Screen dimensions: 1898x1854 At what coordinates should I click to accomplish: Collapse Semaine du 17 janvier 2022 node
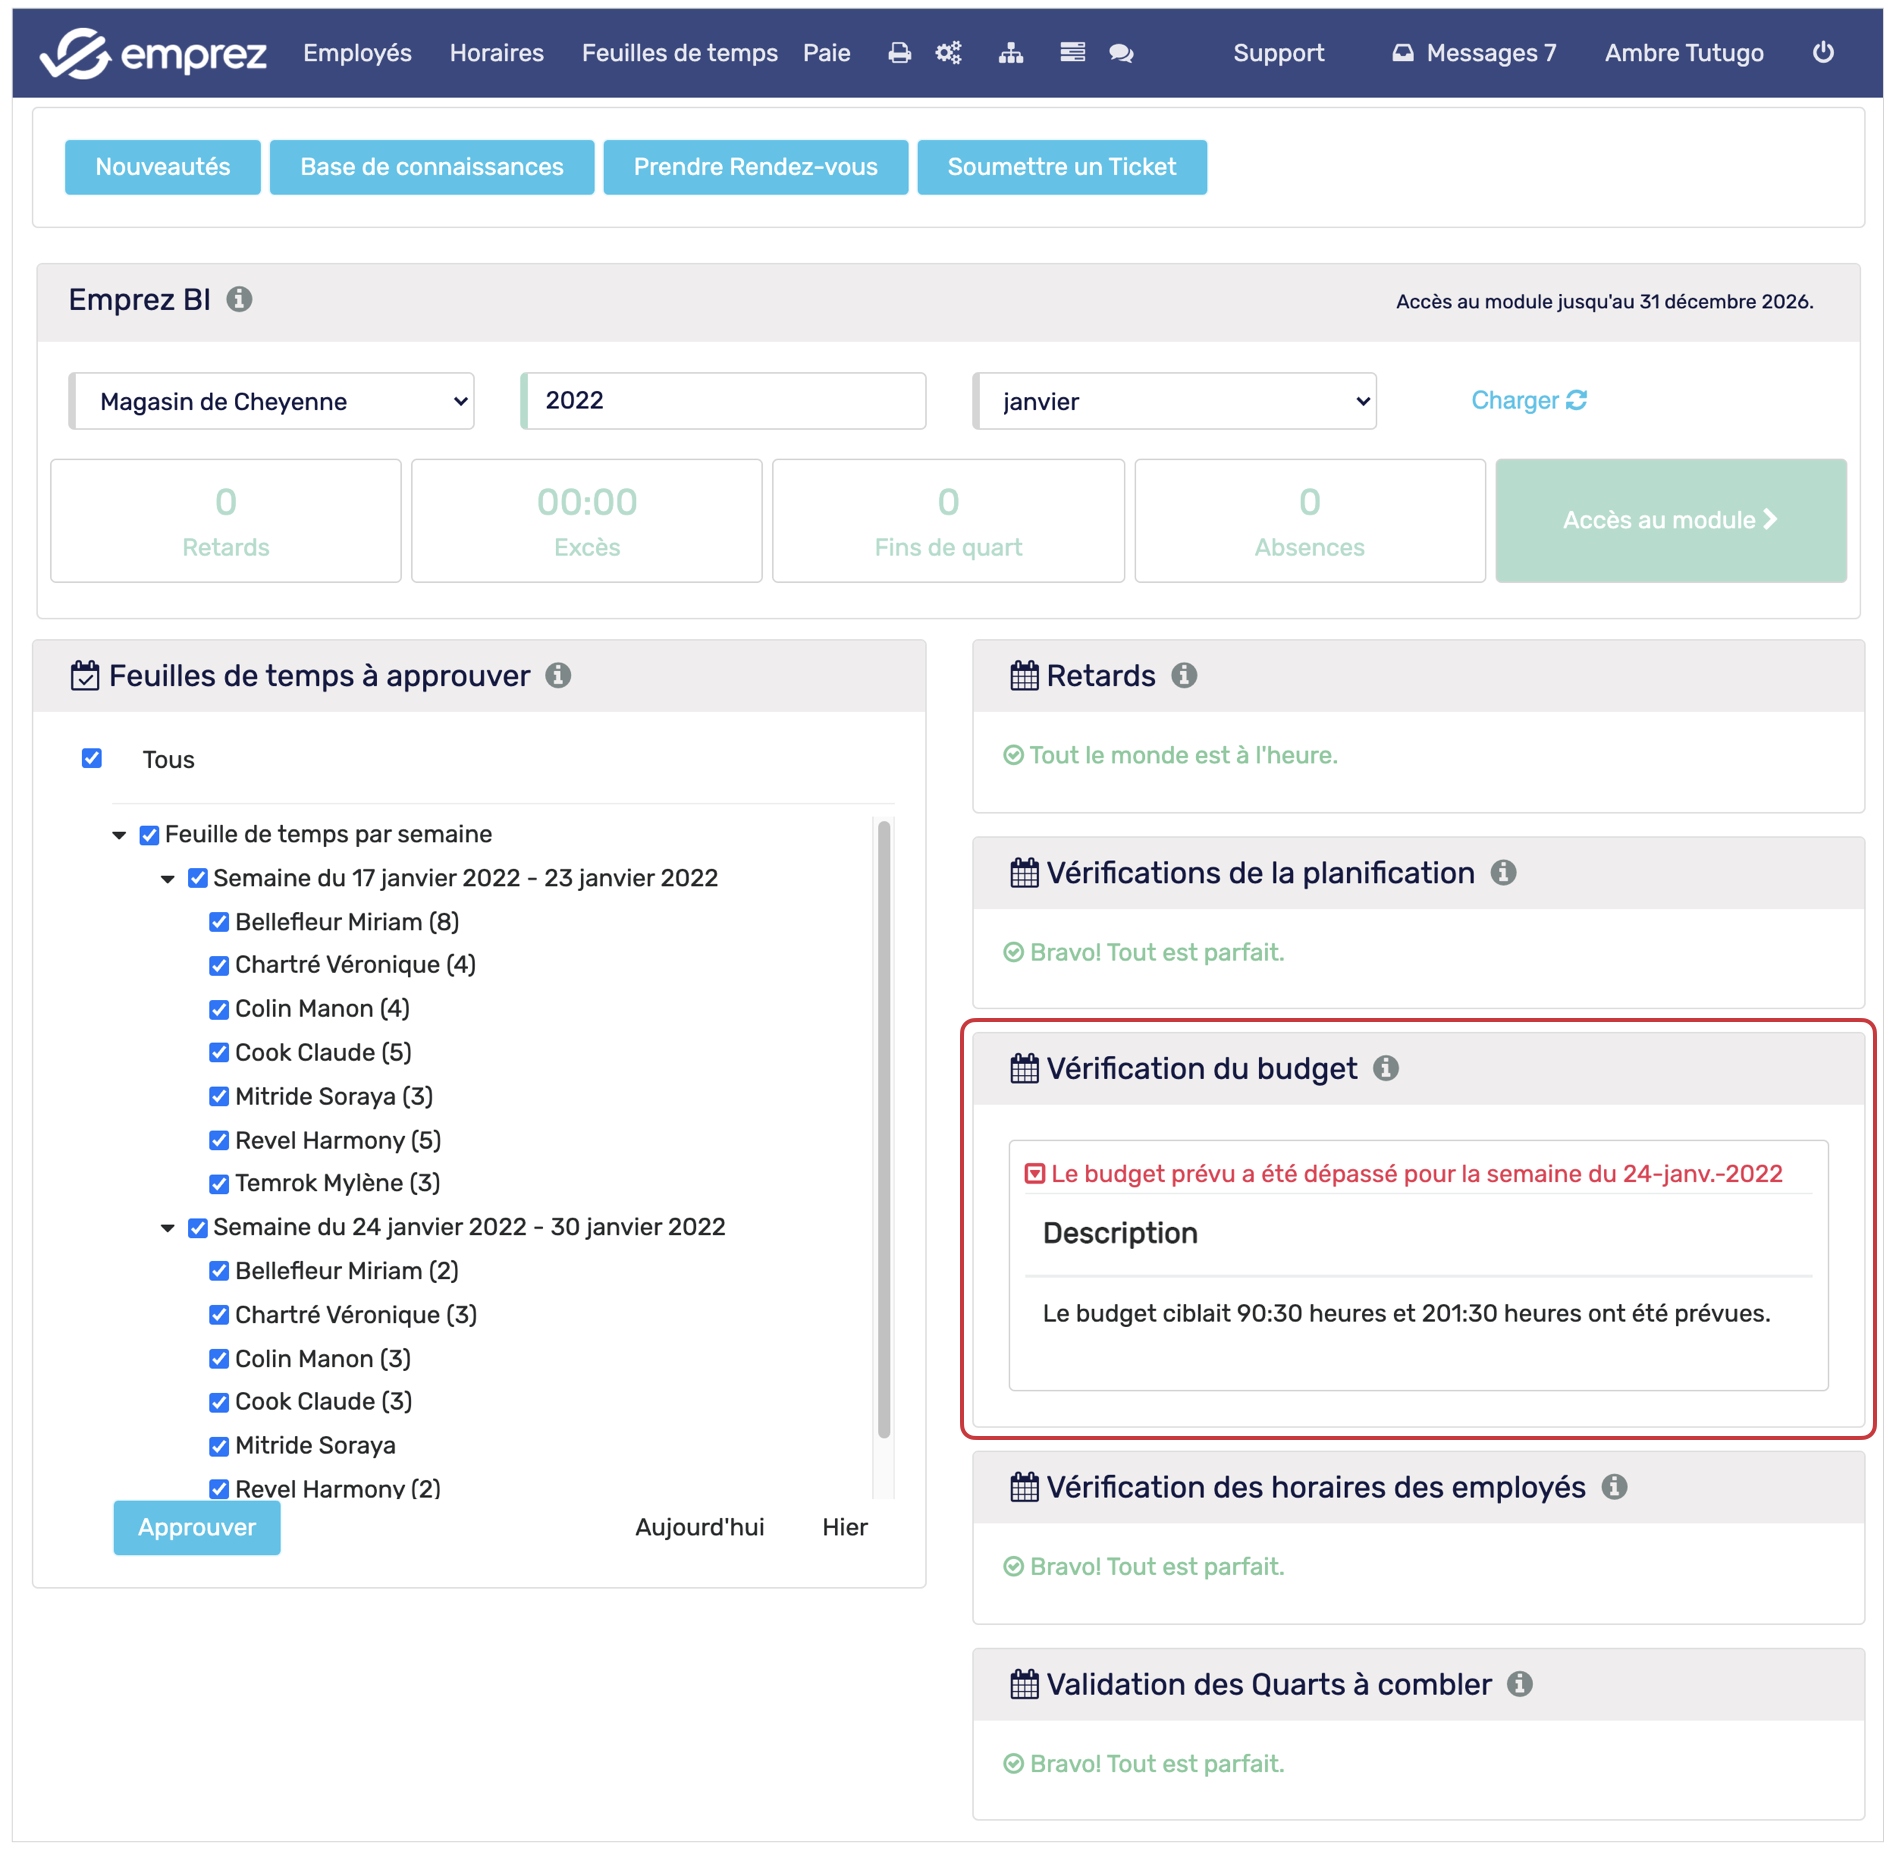(x=168, y=879)
